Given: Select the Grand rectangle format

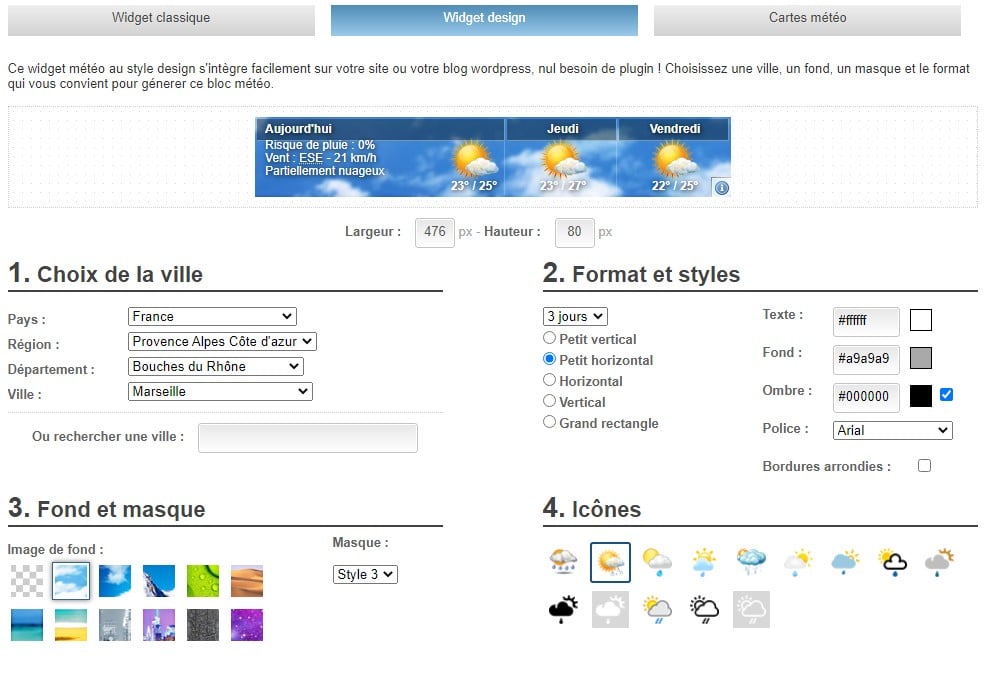Looking at the screenshot, I should pyautogui.click(x=549, y=422).
